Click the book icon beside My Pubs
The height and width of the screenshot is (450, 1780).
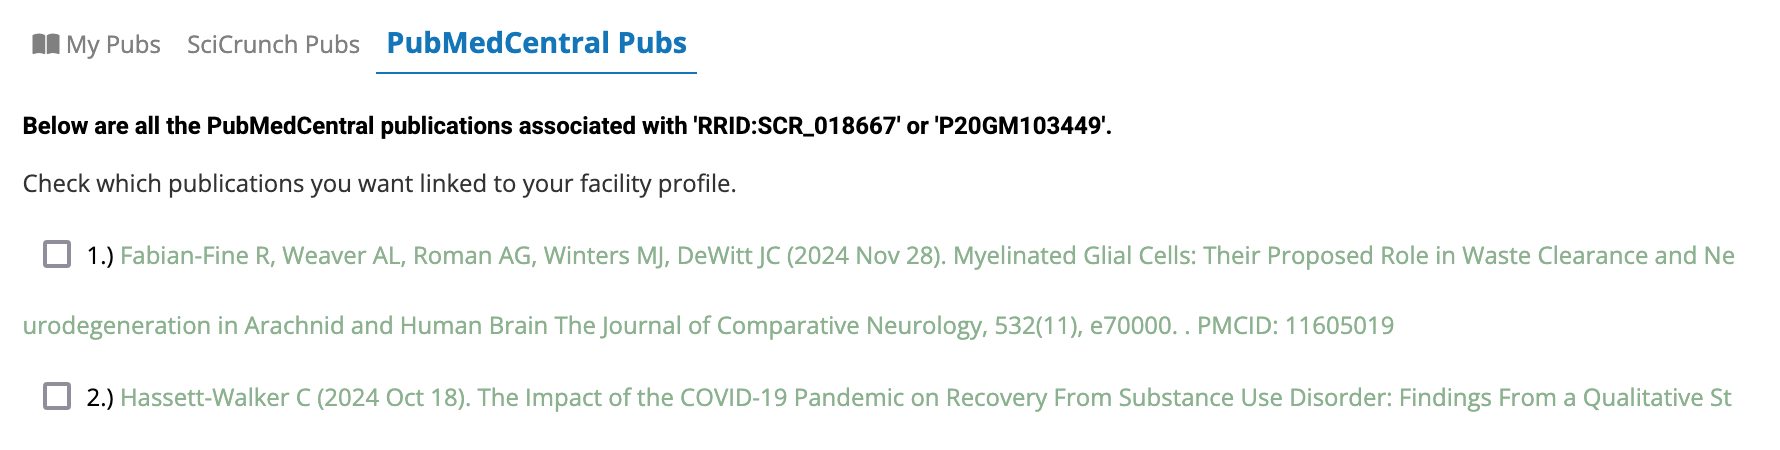[45, 44]
